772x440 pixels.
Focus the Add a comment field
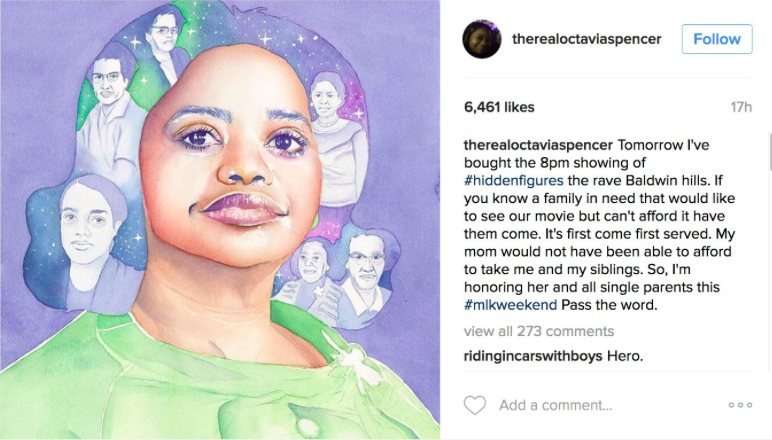555,405
